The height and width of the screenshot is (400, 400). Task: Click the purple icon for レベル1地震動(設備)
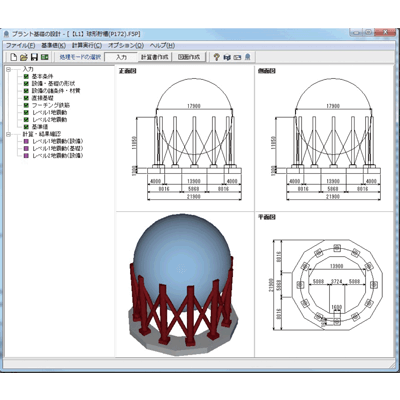(x=26, y=141)
